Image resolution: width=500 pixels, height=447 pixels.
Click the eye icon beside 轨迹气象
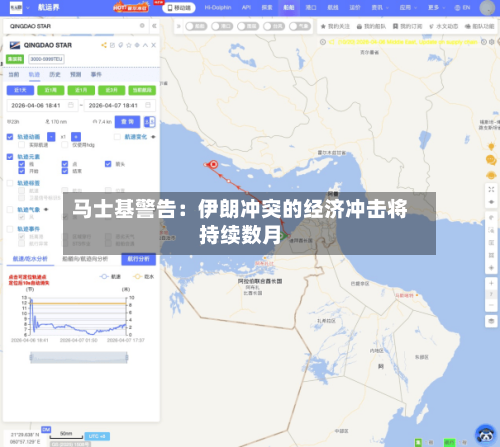46,210
